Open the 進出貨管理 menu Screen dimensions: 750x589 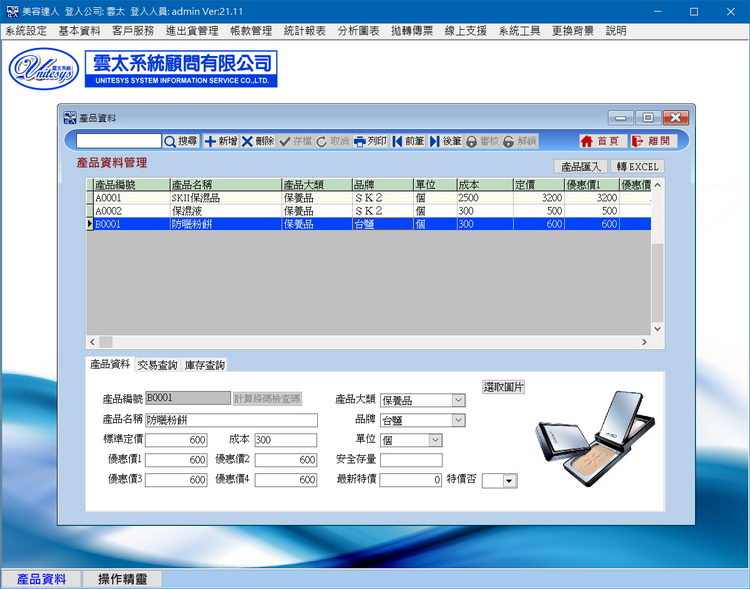[x=193, y=31]
